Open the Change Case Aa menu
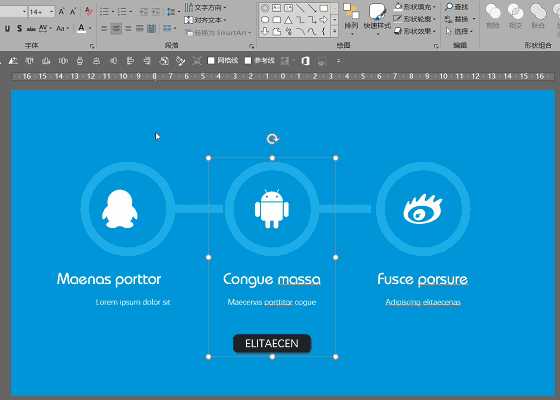 coord(62,28)
